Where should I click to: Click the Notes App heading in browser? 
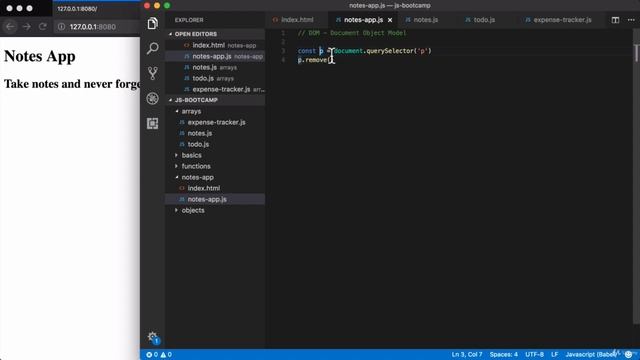pyautogui.click(x=40, y=56)
